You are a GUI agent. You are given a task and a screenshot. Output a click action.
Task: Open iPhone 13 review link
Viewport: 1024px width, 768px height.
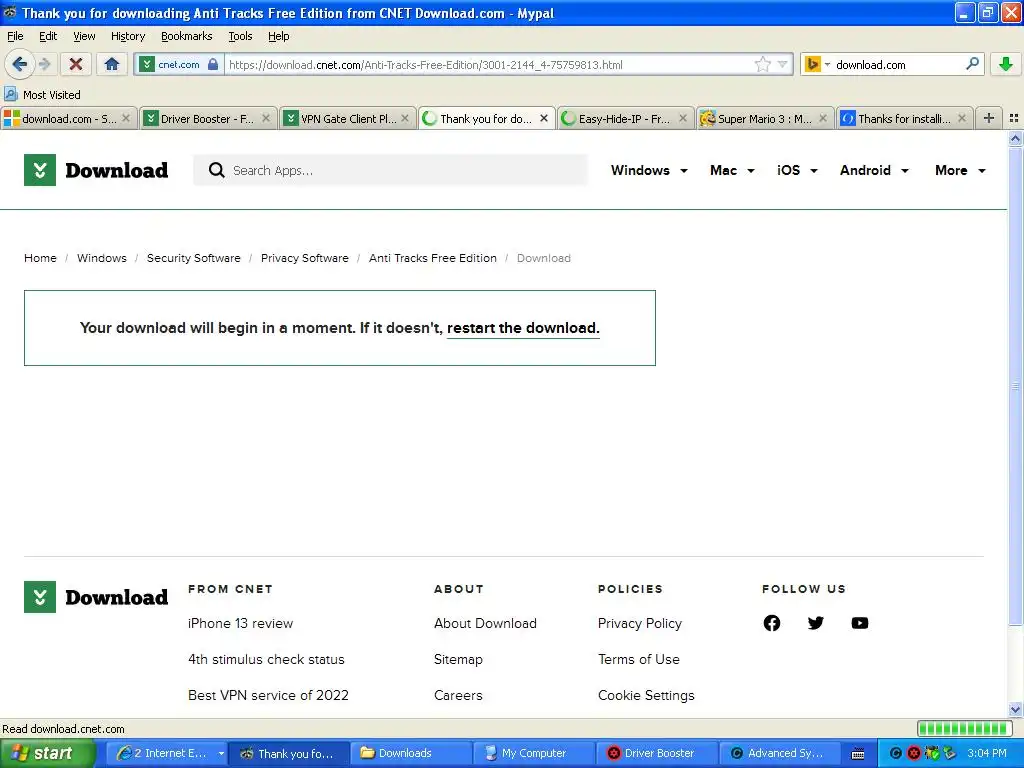coord(240,623)
